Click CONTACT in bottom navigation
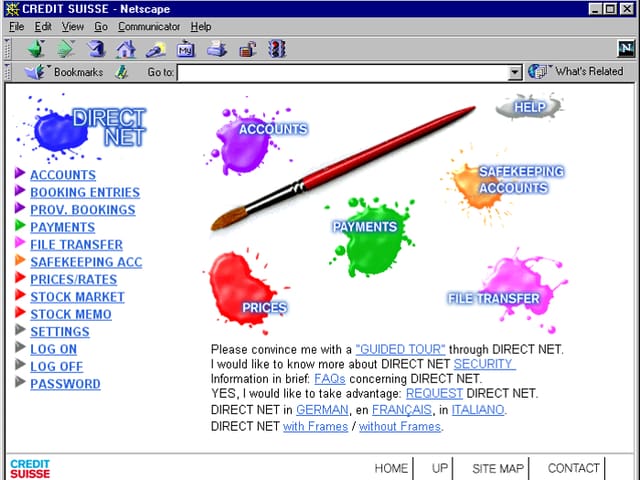Screen dimensions: 640x480 573,468
